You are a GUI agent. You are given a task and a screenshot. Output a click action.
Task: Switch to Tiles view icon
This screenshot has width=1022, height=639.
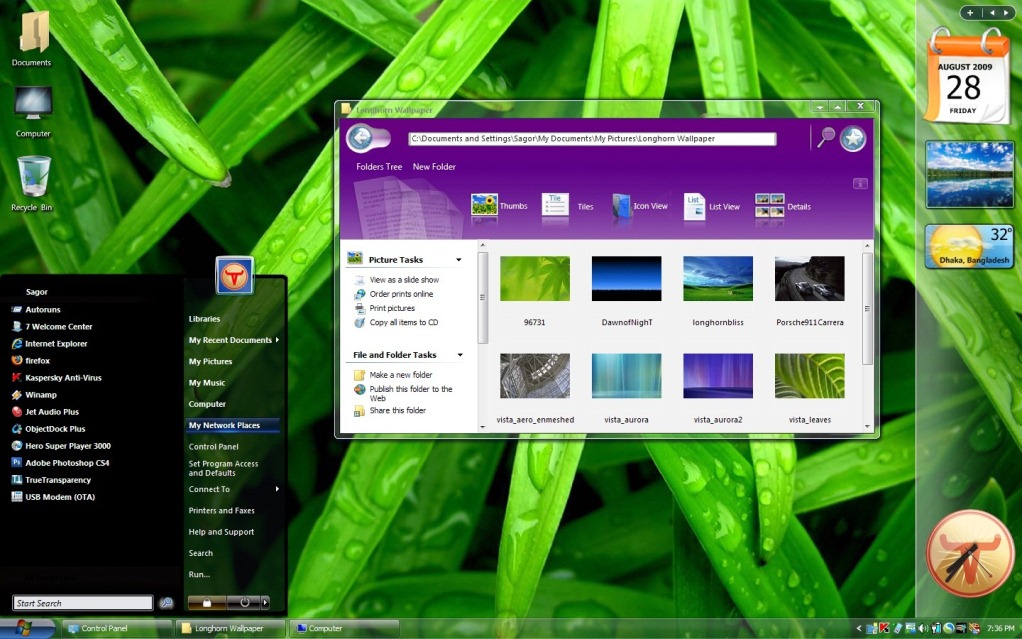click(x=555, y=205)
